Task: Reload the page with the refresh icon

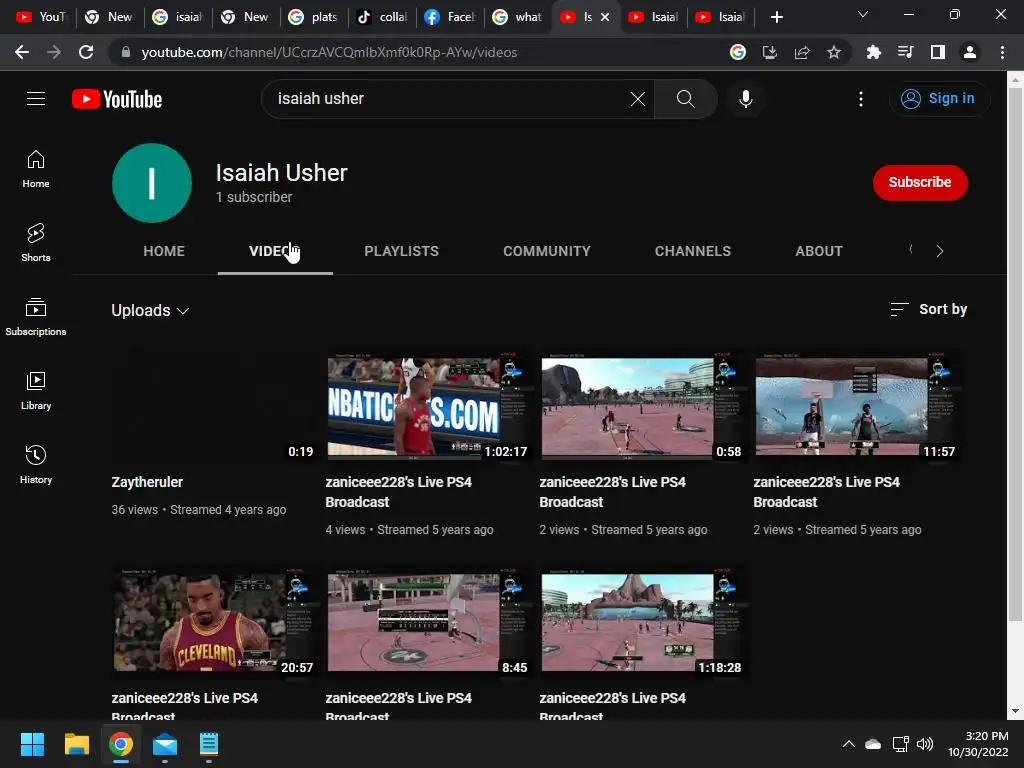Action: point(86,52)
